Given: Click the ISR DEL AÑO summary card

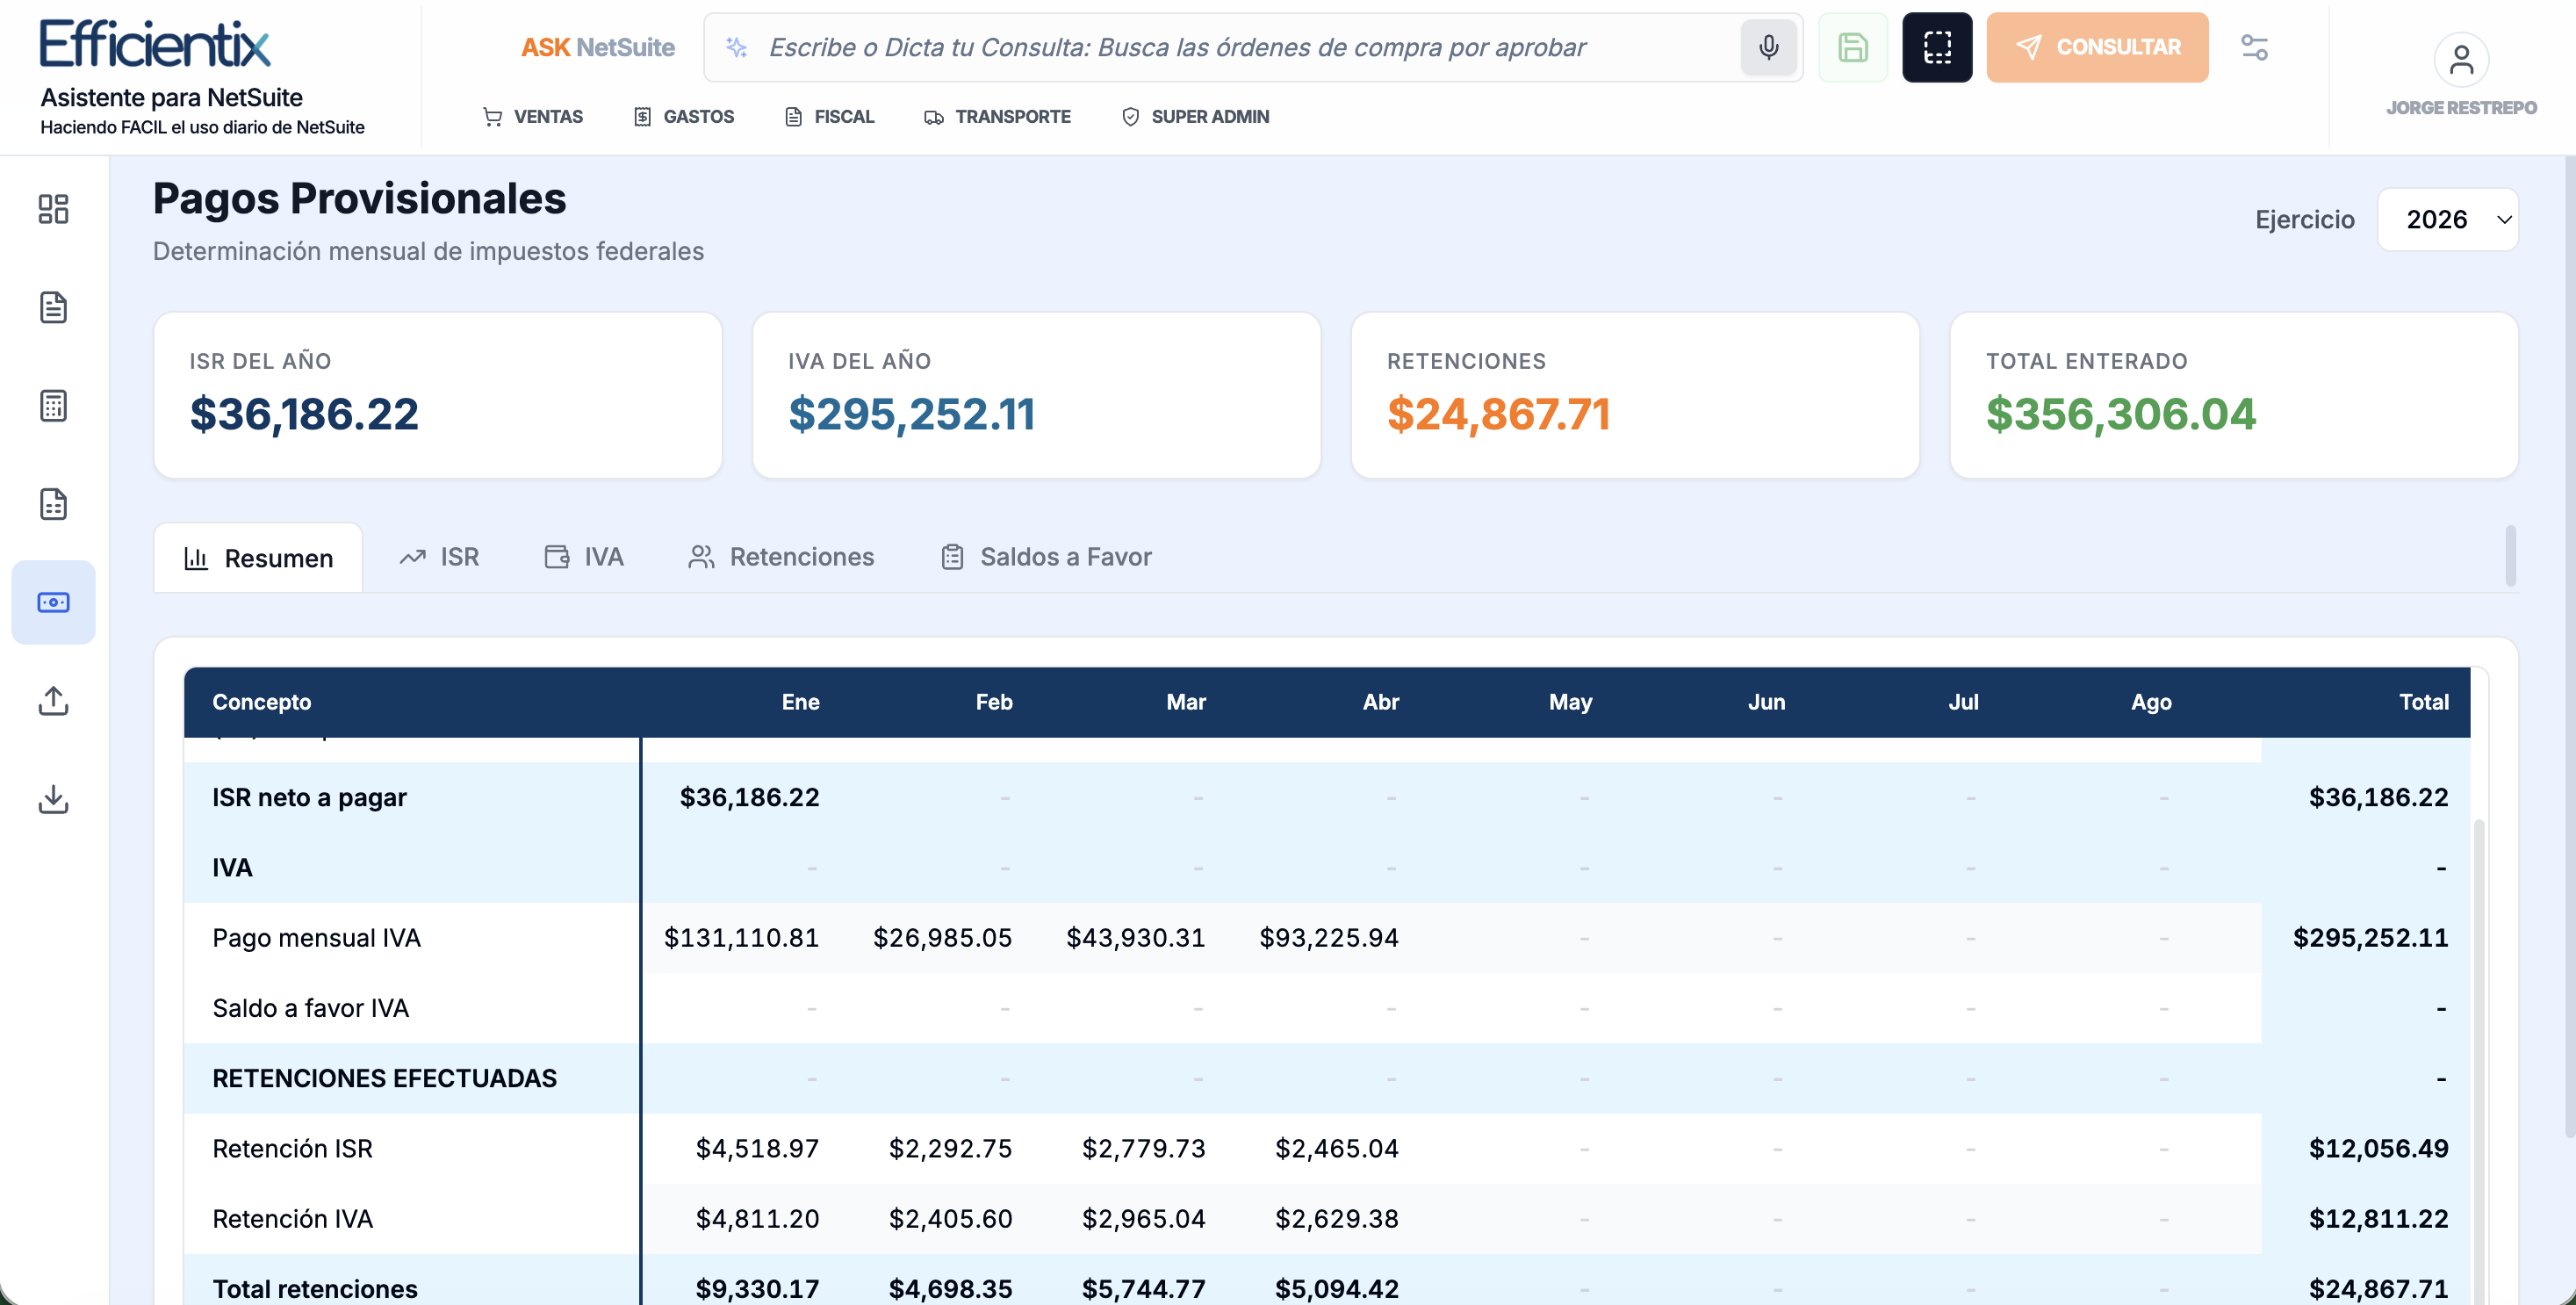Looking at the screenshot, I should [438, 395].
